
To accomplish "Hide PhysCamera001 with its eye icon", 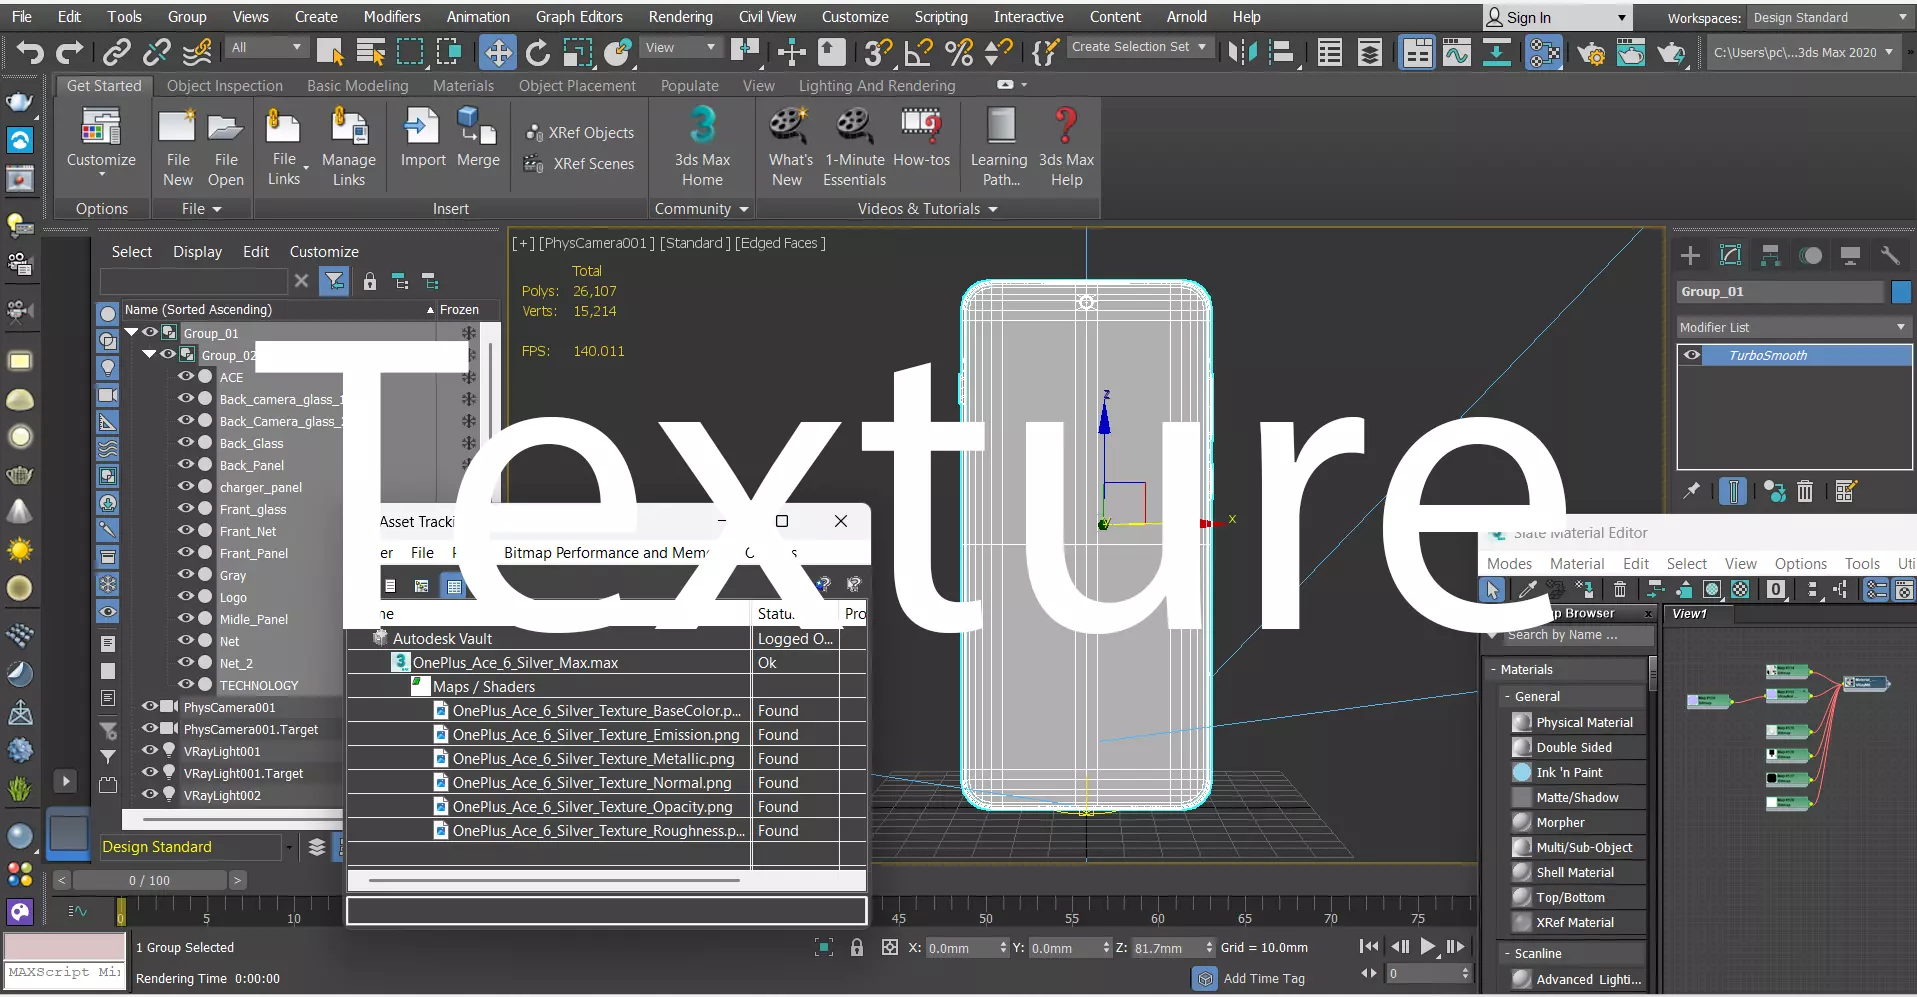I will click(x=150, y=706).
